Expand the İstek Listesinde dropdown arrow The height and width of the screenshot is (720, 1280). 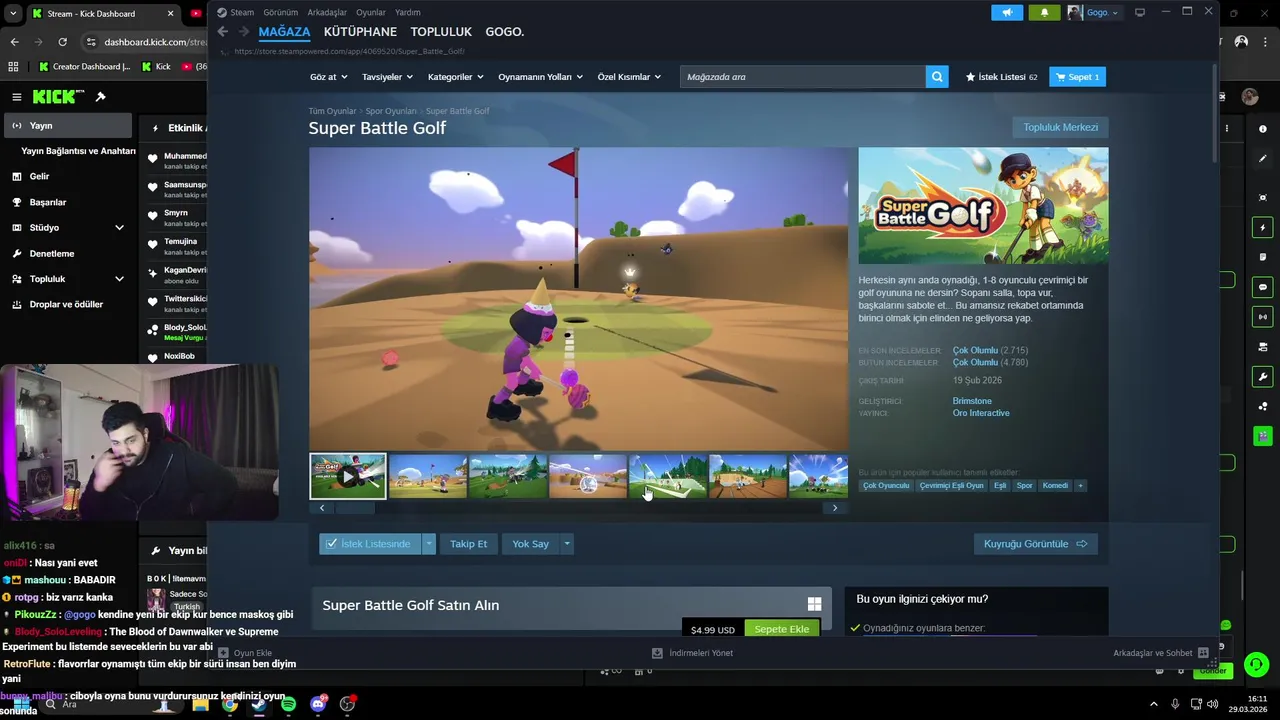429,544
